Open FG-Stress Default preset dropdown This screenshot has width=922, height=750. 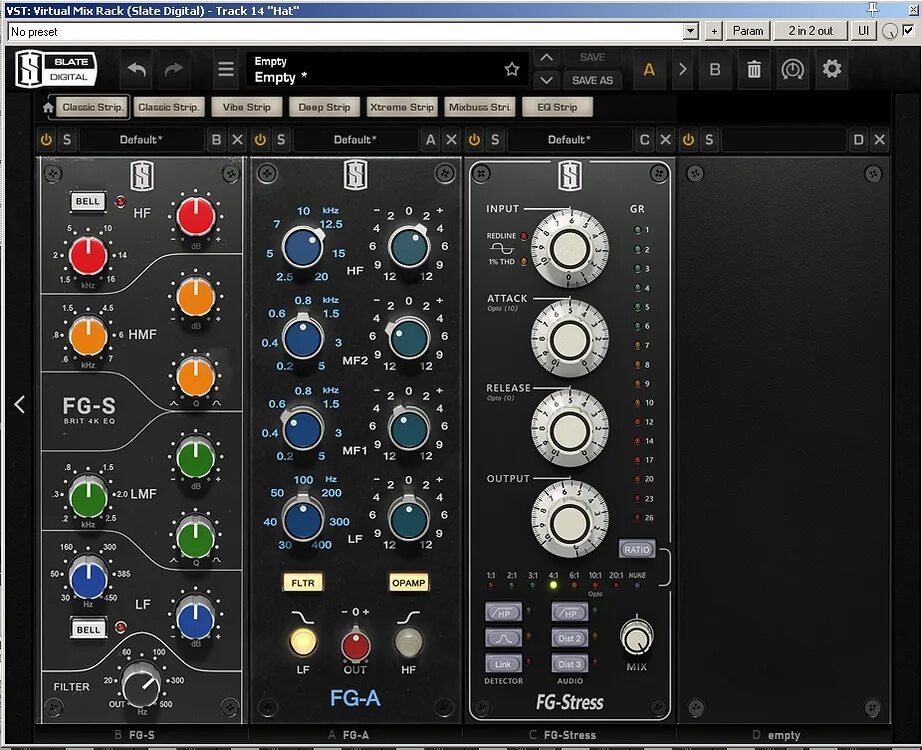click(569, 139)
